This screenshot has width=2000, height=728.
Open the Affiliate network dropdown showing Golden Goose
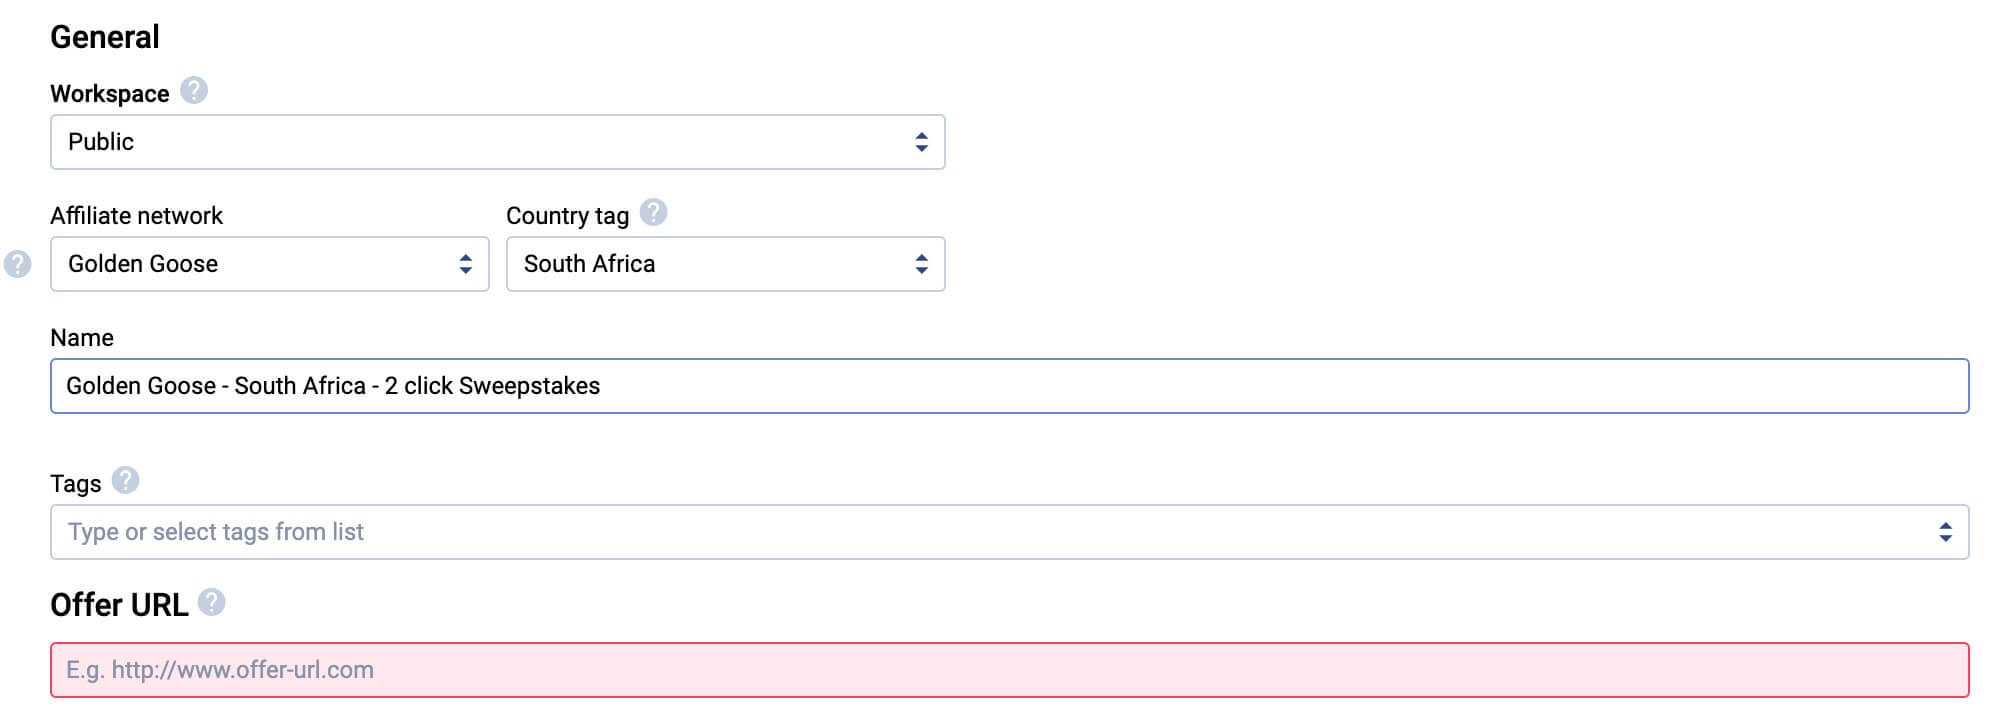(250, 264)
